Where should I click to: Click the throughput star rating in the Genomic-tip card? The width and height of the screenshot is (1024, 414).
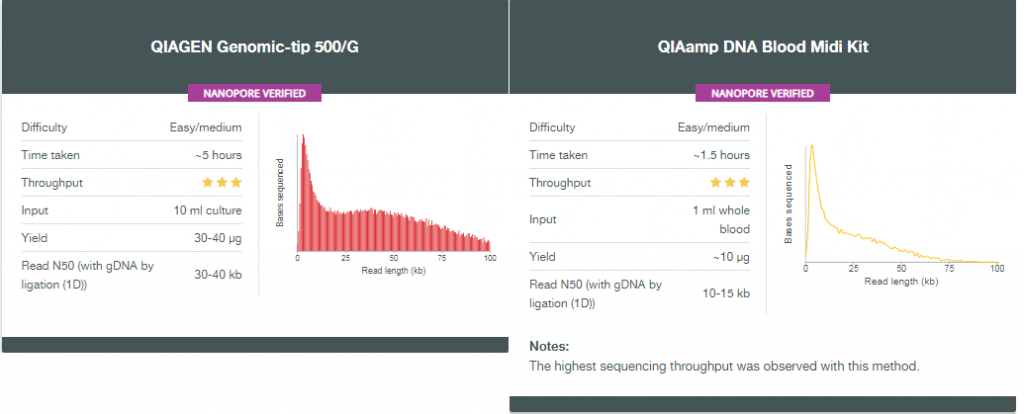pyautogui.click(x=222, y=183)
